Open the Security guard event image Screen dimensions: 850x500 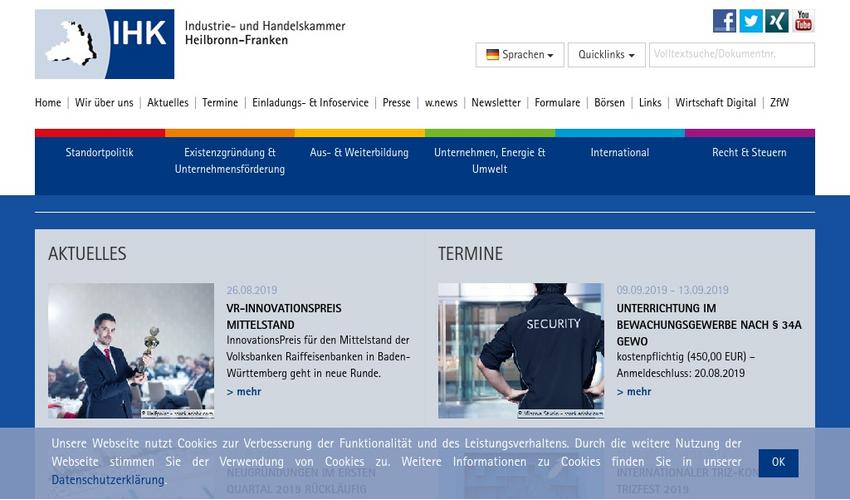[521, 350]
